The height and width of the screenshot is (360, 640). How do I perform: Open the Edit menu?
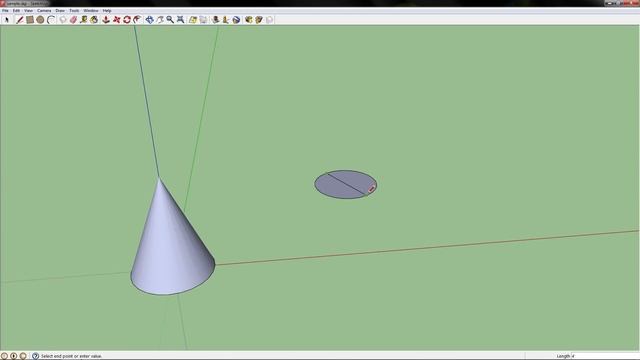pos(16,11)
